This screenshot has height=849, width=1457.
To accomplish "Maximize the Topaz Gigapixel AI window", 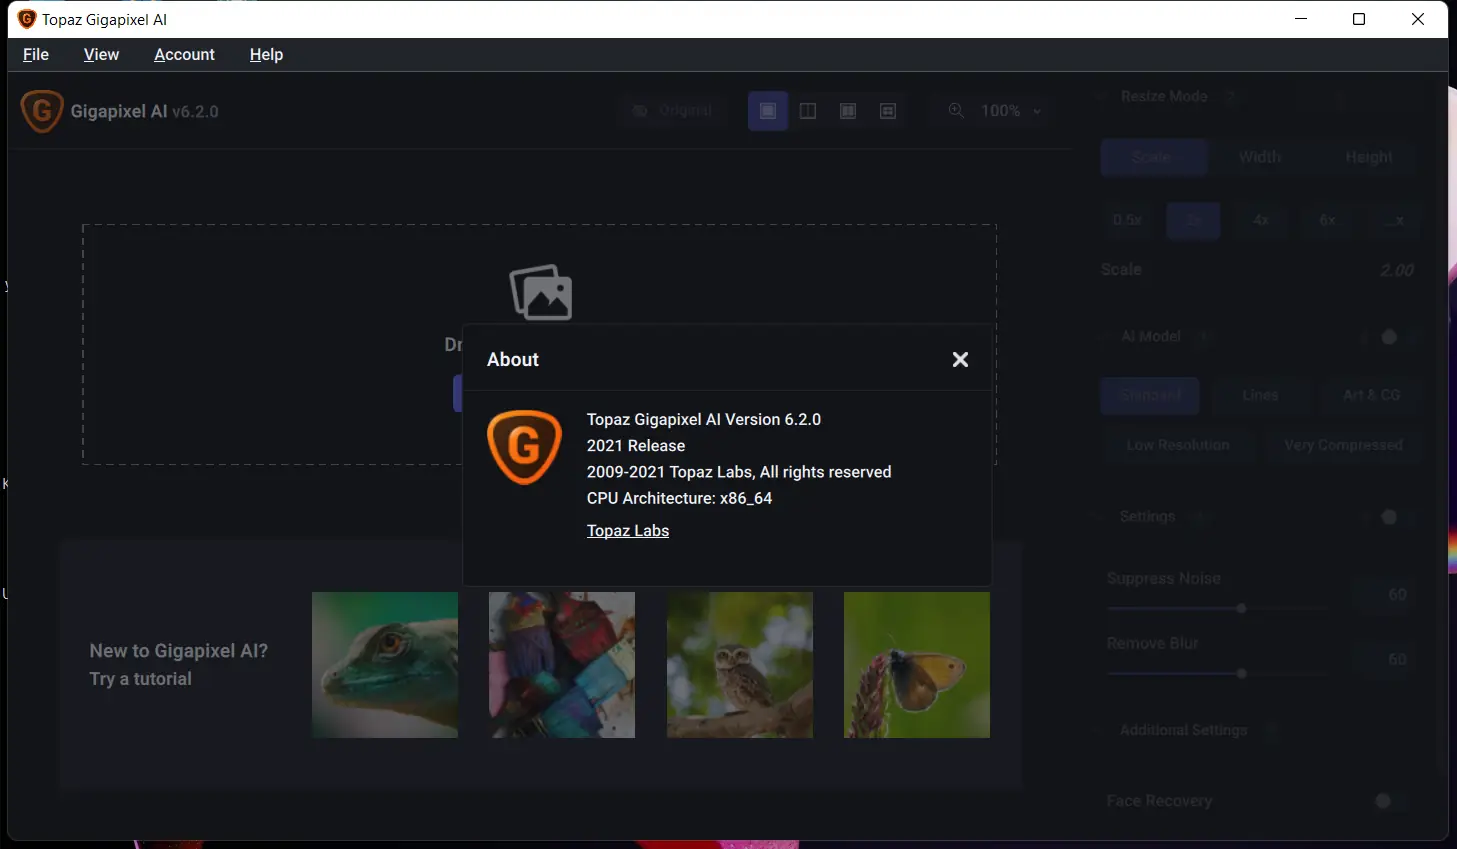I will [1359, 19].
